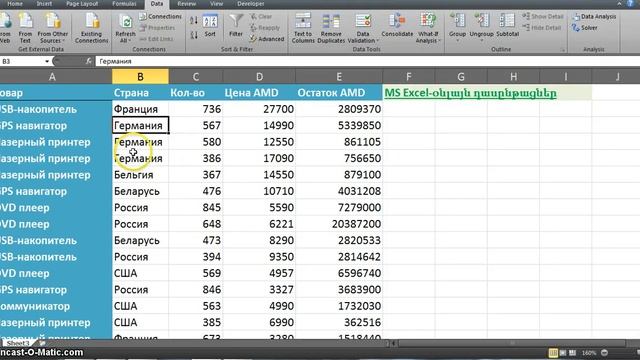Switch to Page Layout tab

click(82, 4)
